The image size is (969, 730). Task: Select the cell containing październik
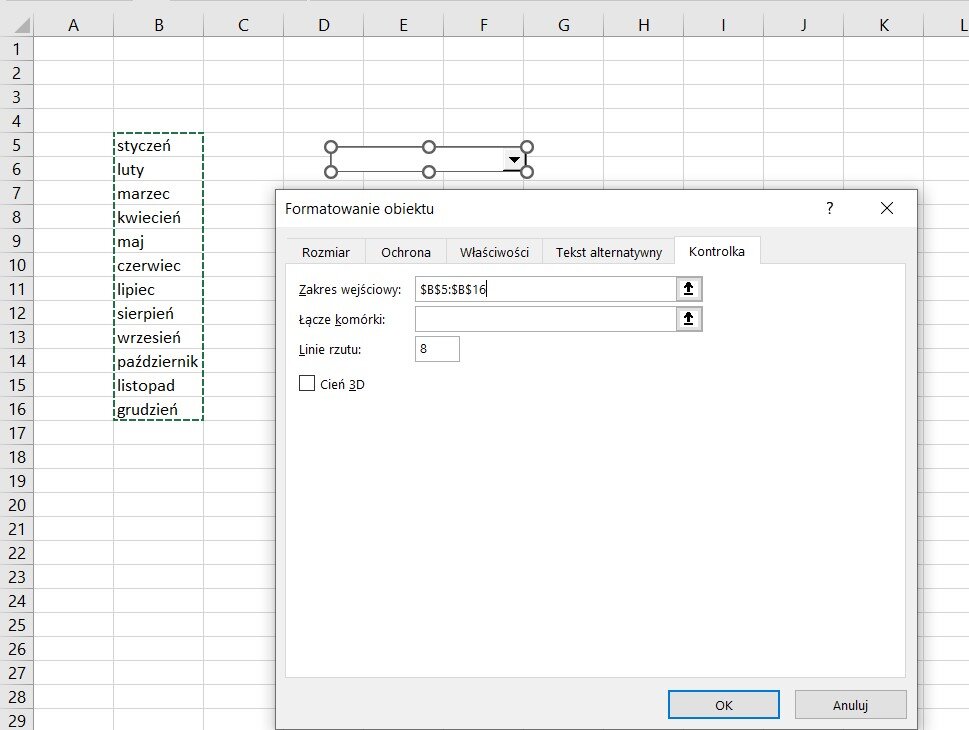click(x=159, y=361)
